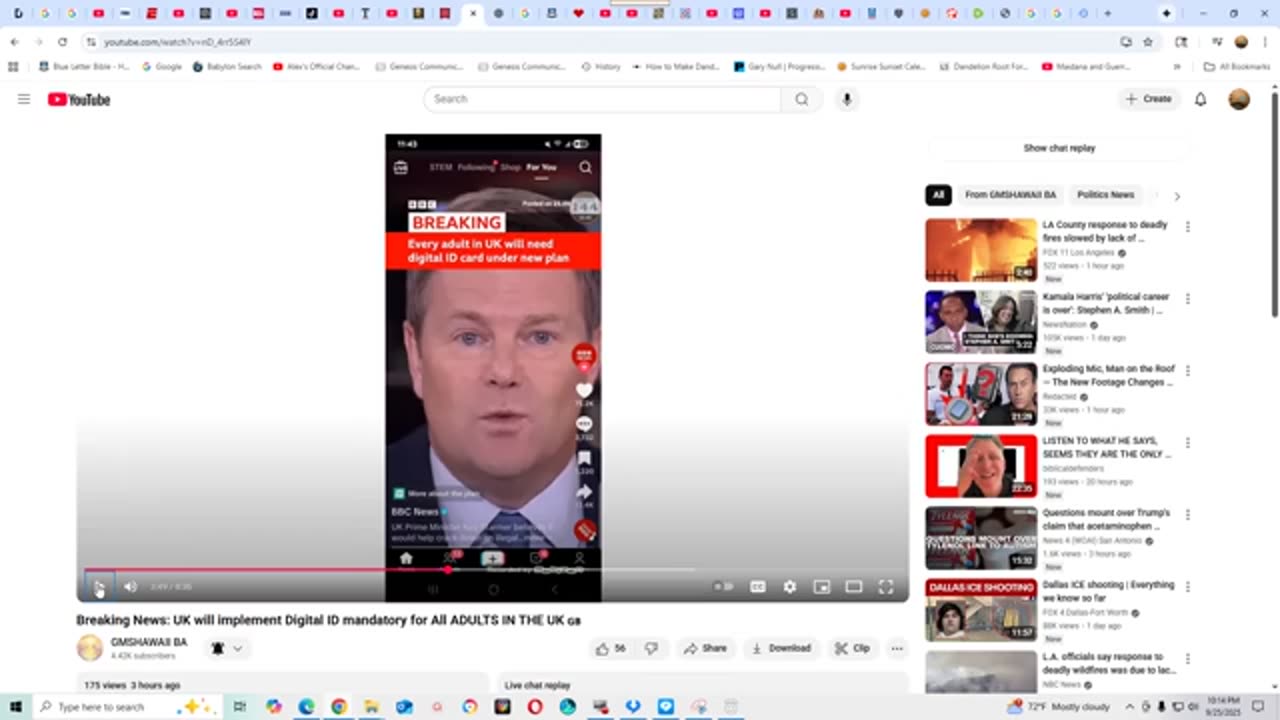Open options for Kamala Harris video
This screenshot has width=1280, height=720.
(x=1188, y=299)
